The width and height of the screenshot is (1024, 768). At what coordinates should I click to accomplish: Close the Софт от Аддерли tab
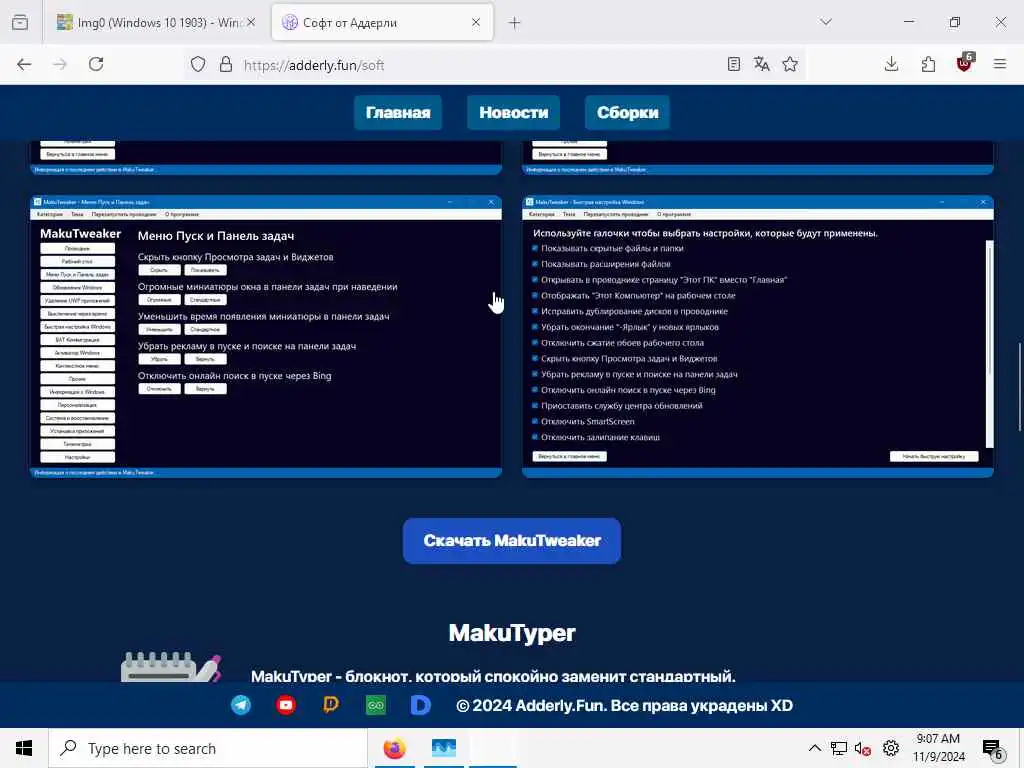click(476, 22)
